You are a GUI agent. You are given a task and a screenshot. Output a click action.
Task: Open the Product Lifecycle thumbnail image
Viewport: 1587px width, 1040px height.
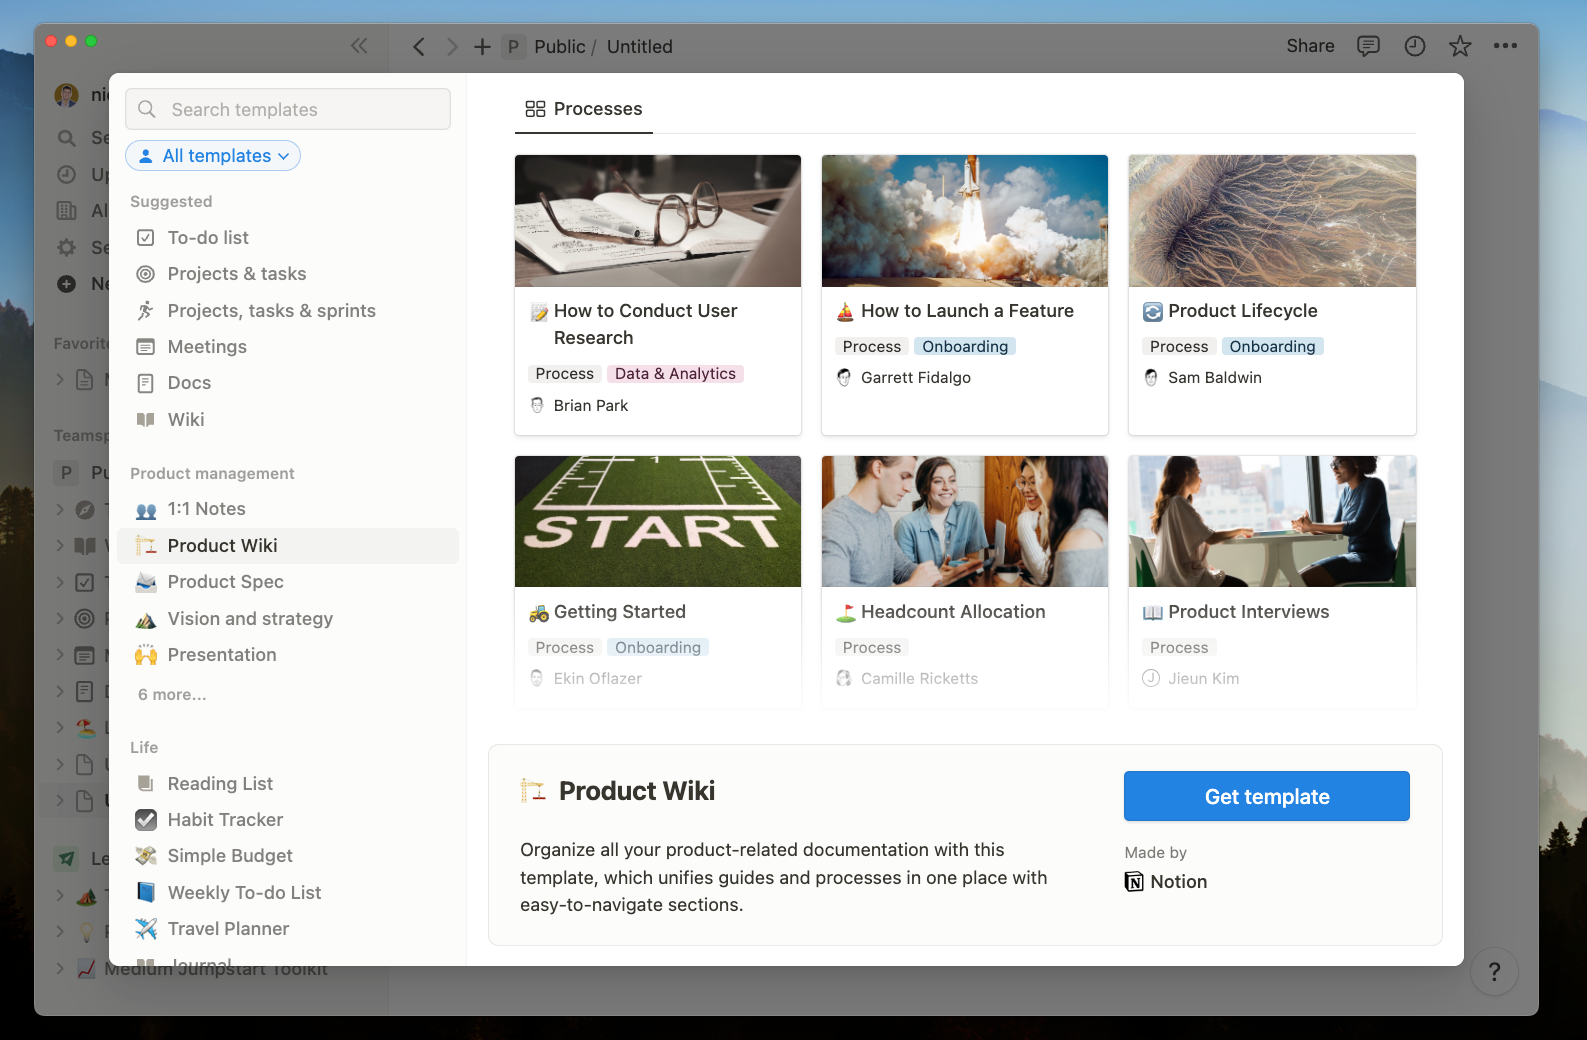tap(1272, 221)
